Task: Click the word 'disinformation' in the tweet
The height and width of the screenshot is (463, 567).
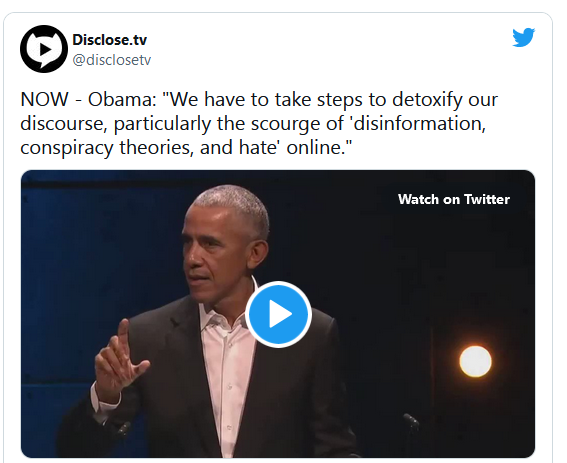Action: 419,123
